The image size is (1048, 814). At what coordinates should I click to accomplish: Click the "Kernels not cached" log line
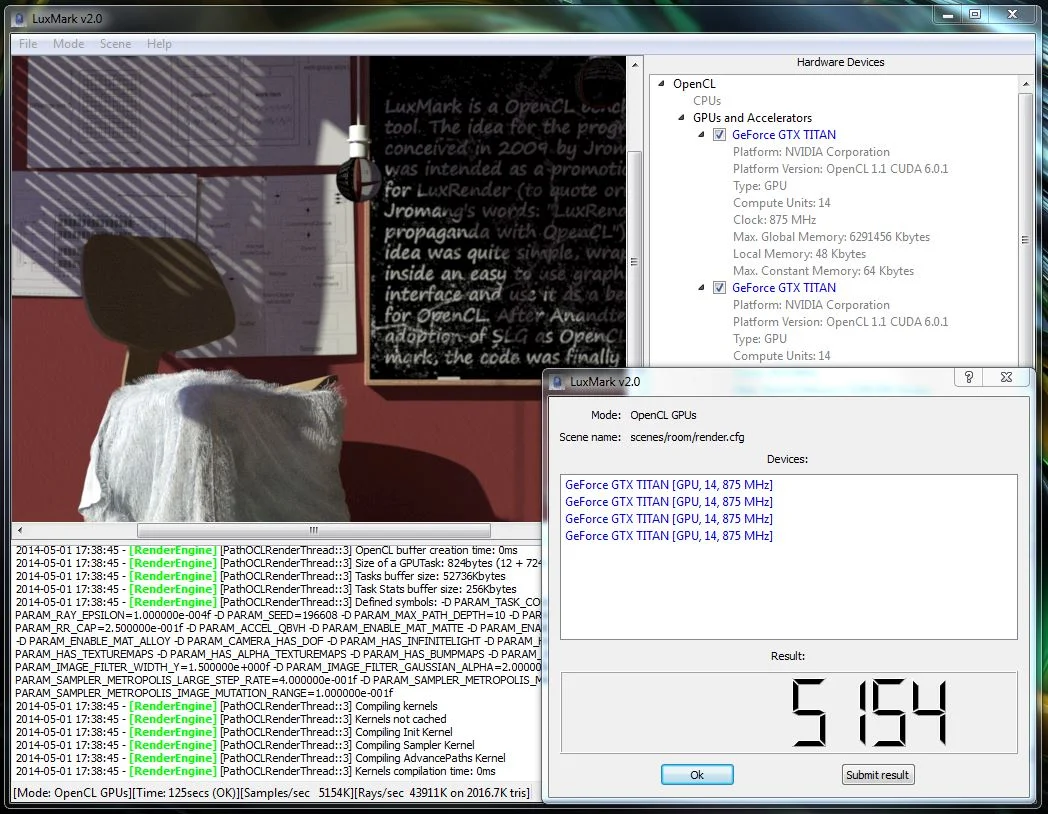pos(231,719)
